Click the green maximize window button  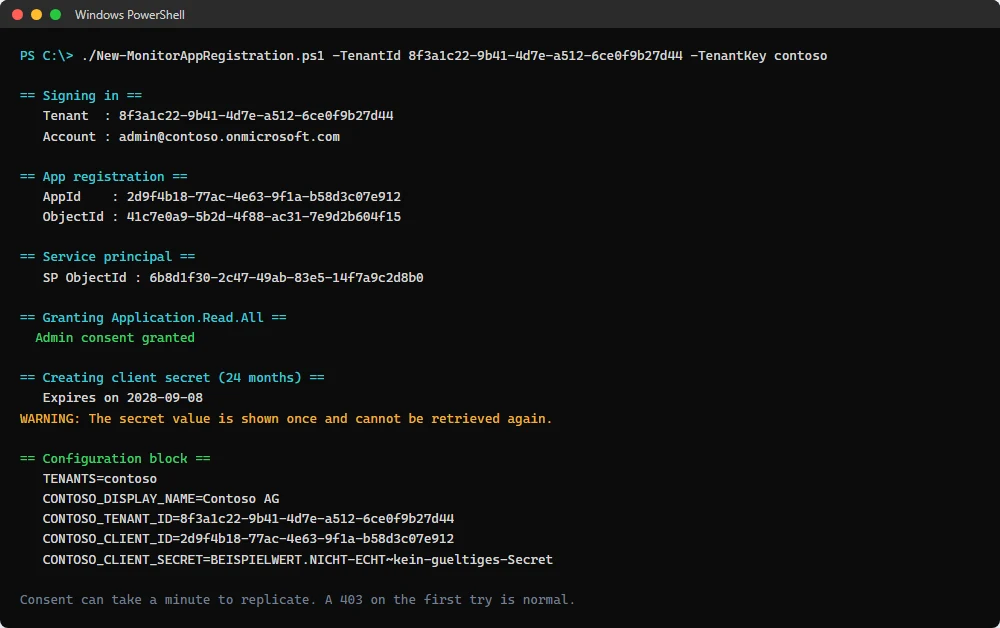[x=55, y=15]
